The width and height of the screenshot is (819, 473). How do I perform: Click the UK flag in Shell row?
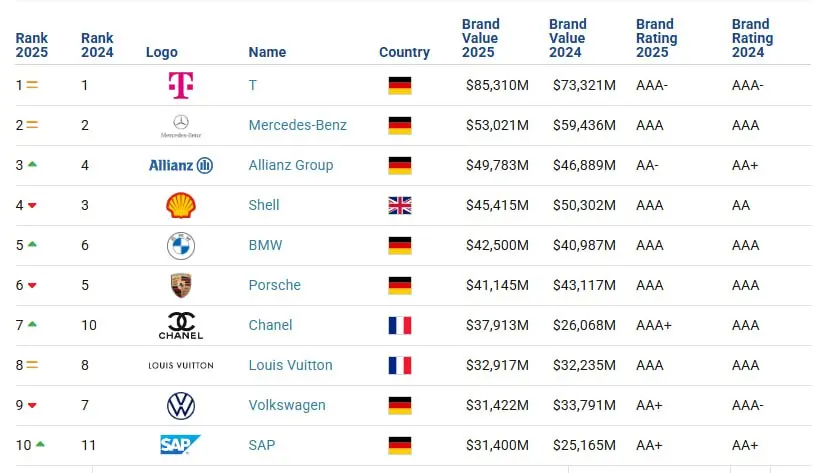tap(399, 205)
